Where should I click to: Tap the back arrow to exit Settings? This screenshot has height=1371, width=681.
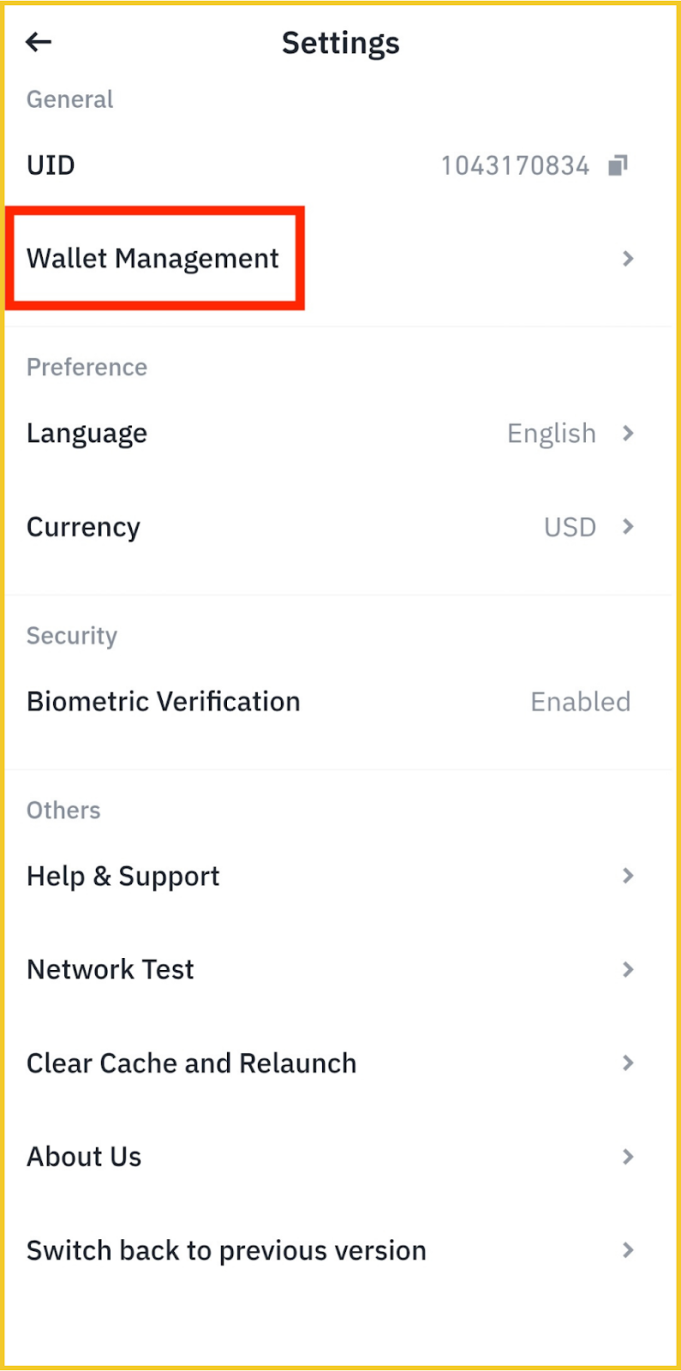click(38, 42)
